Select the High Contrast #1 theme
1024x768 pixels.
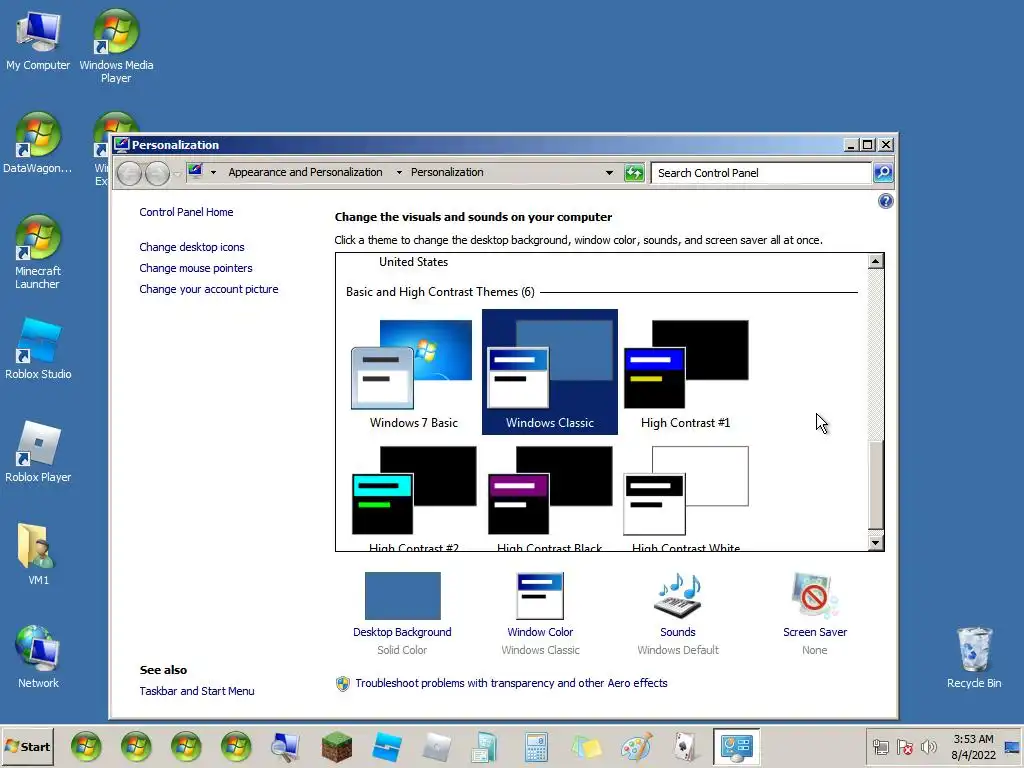click(x=686, y=372)
